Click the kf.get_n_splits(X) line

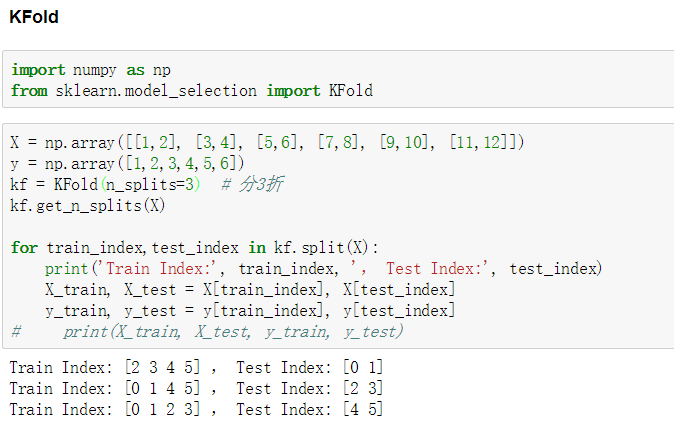pos(88,205)
